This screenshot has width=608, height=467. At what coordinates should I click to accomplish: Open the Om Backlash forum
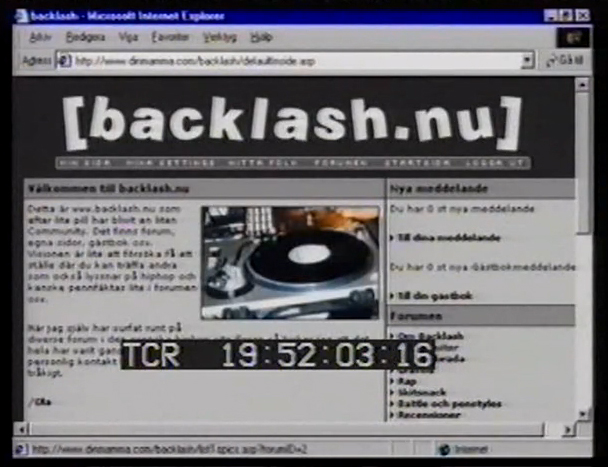click(430, 336)
